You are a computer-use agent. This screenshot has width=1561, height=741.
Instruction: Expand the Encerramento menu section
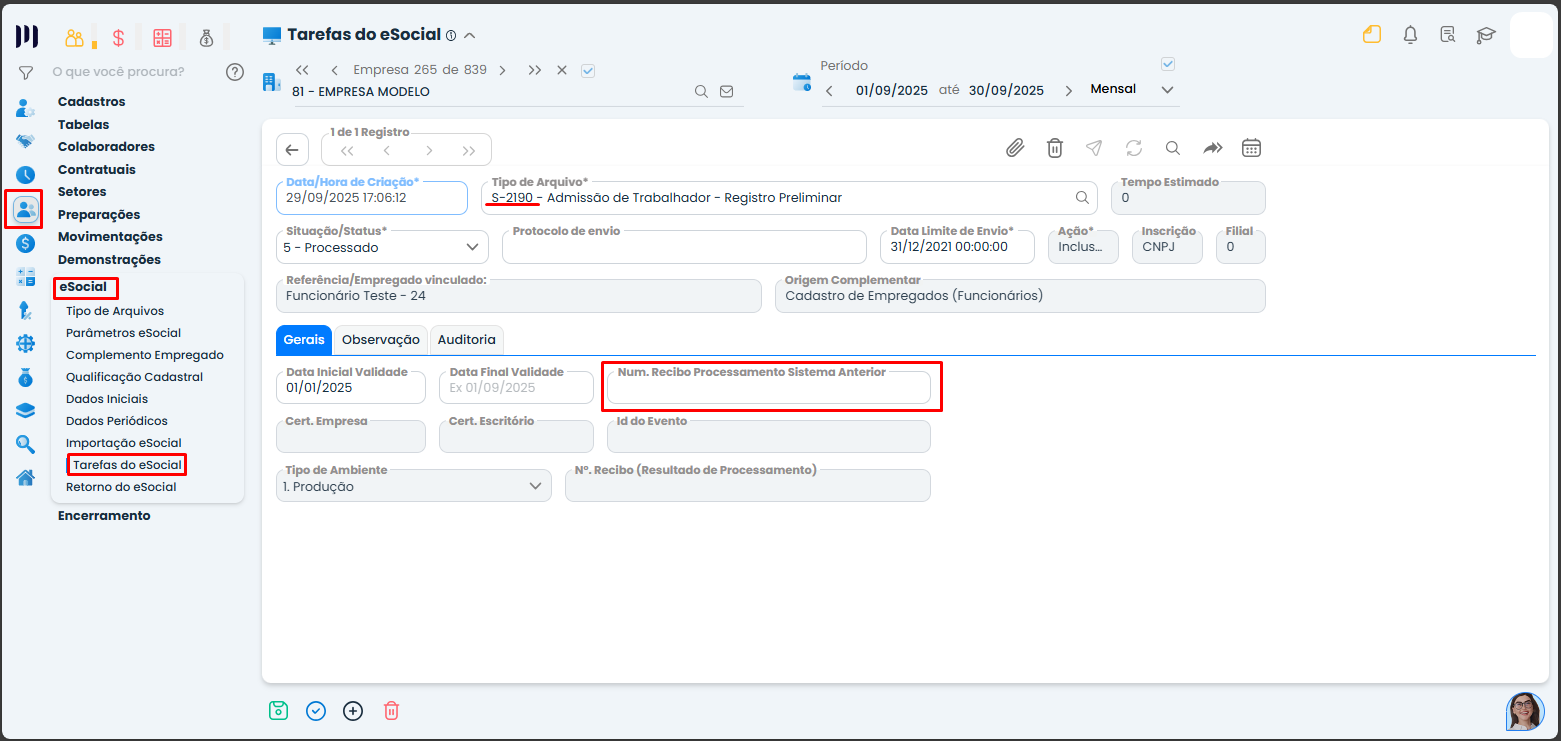[104, 516]
